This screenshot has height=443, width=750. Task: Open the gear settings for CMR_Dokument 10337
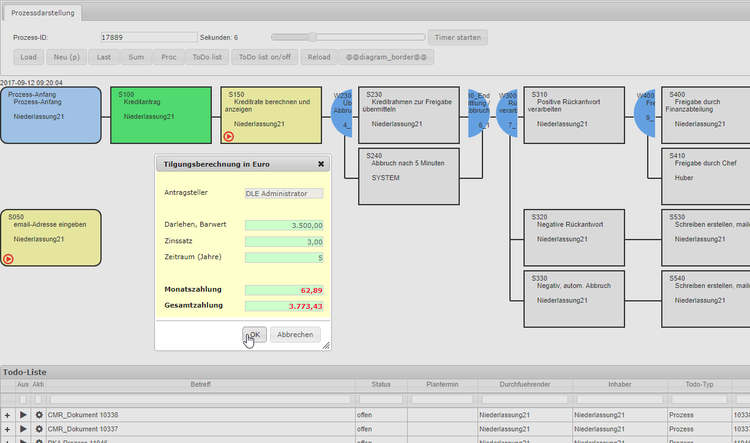[x=39, y=428]
